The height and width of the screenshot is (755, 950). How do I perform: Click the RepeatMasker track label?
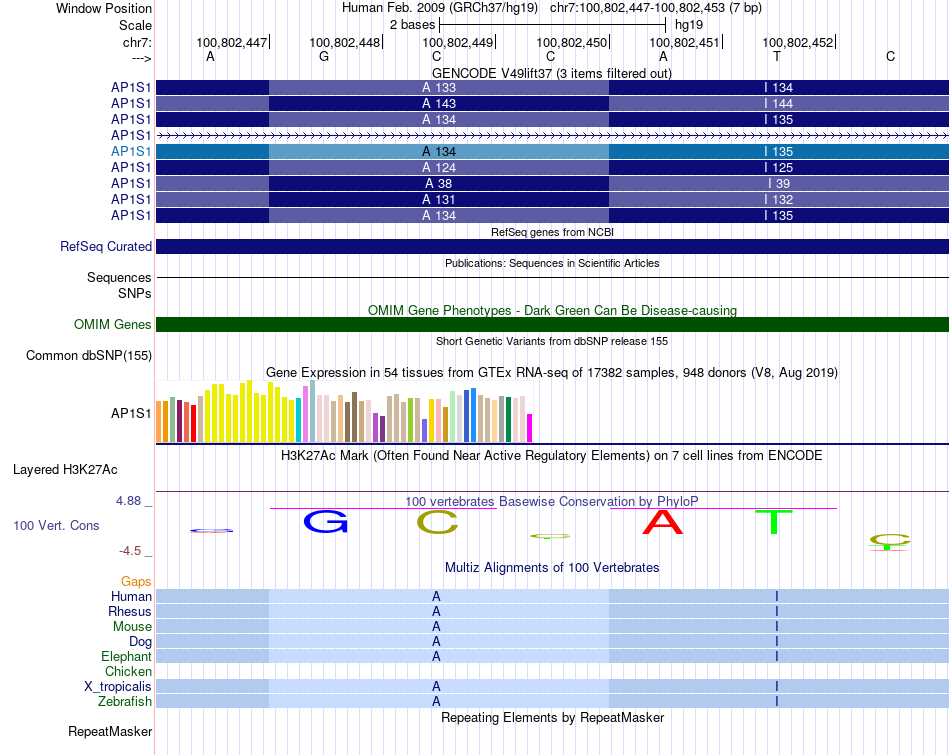[x=110, y=731]
